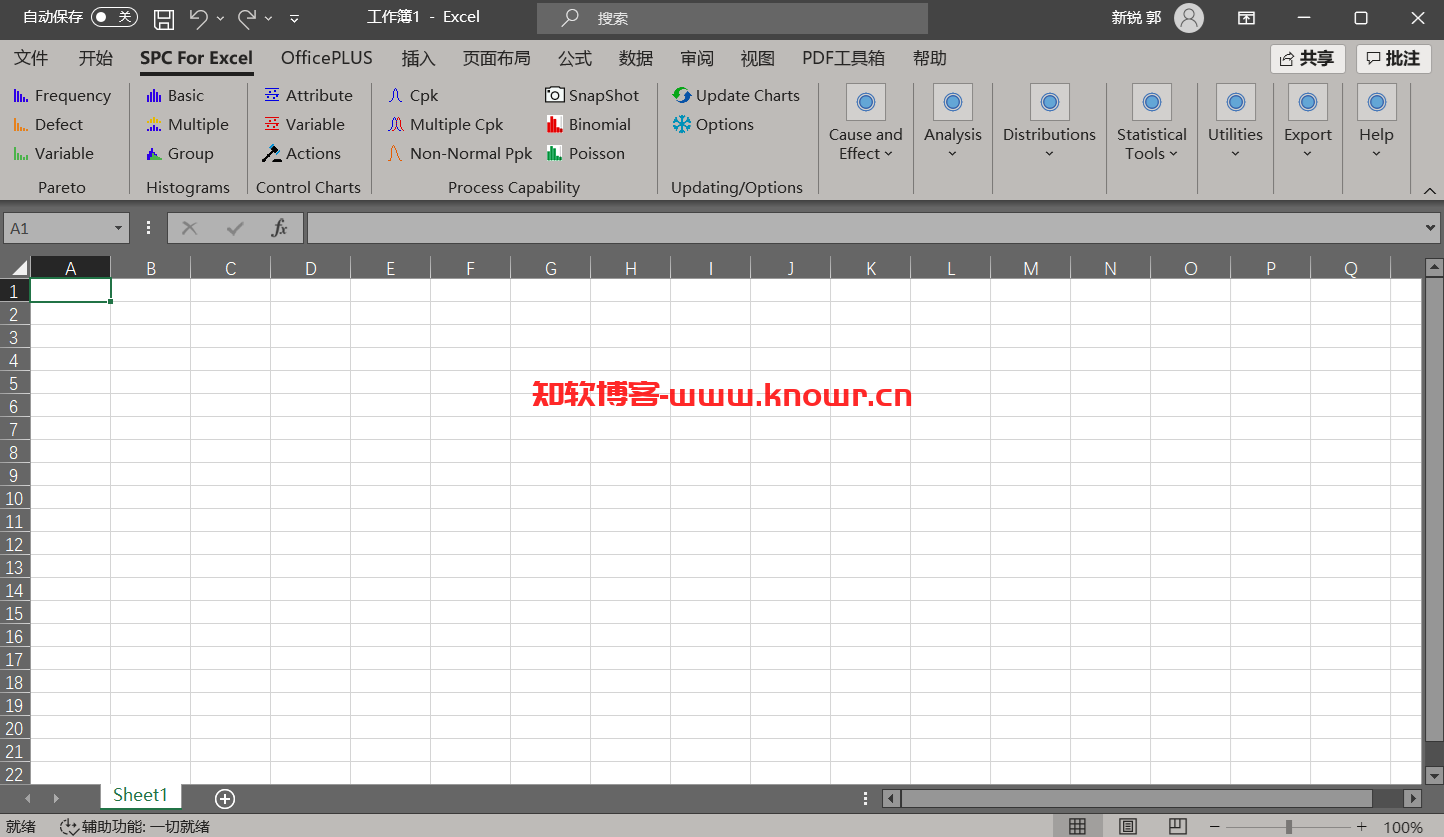Open Variable control charts
Viewport: 1444px width, 837px height.
[x=304, y=124]
